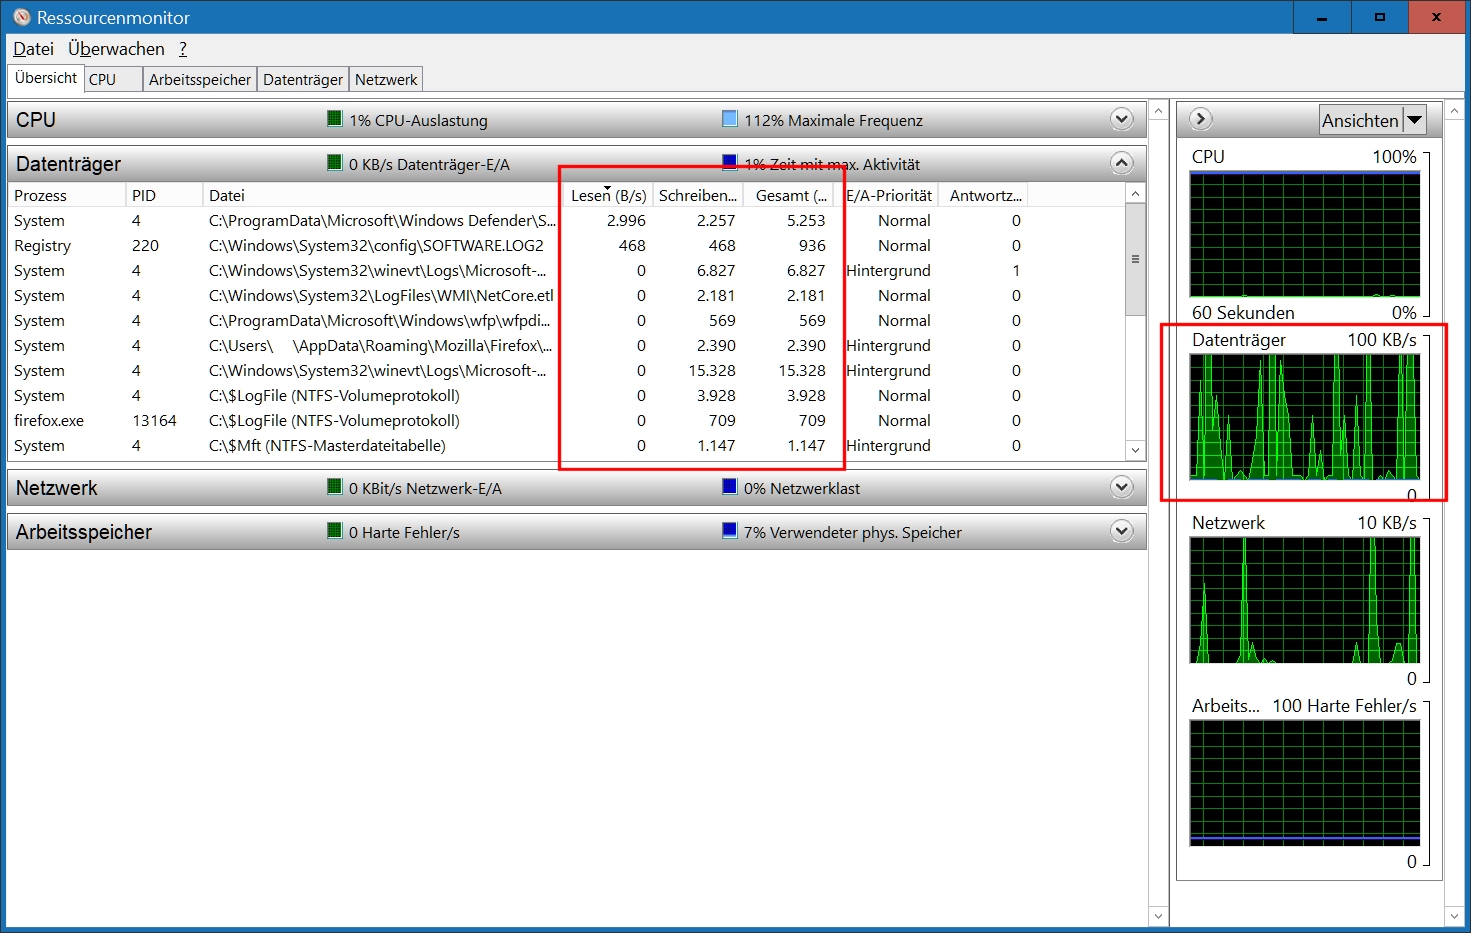Sort by E/A-Priorität column header
This screenshot has height=933, width=1471.
888,195
